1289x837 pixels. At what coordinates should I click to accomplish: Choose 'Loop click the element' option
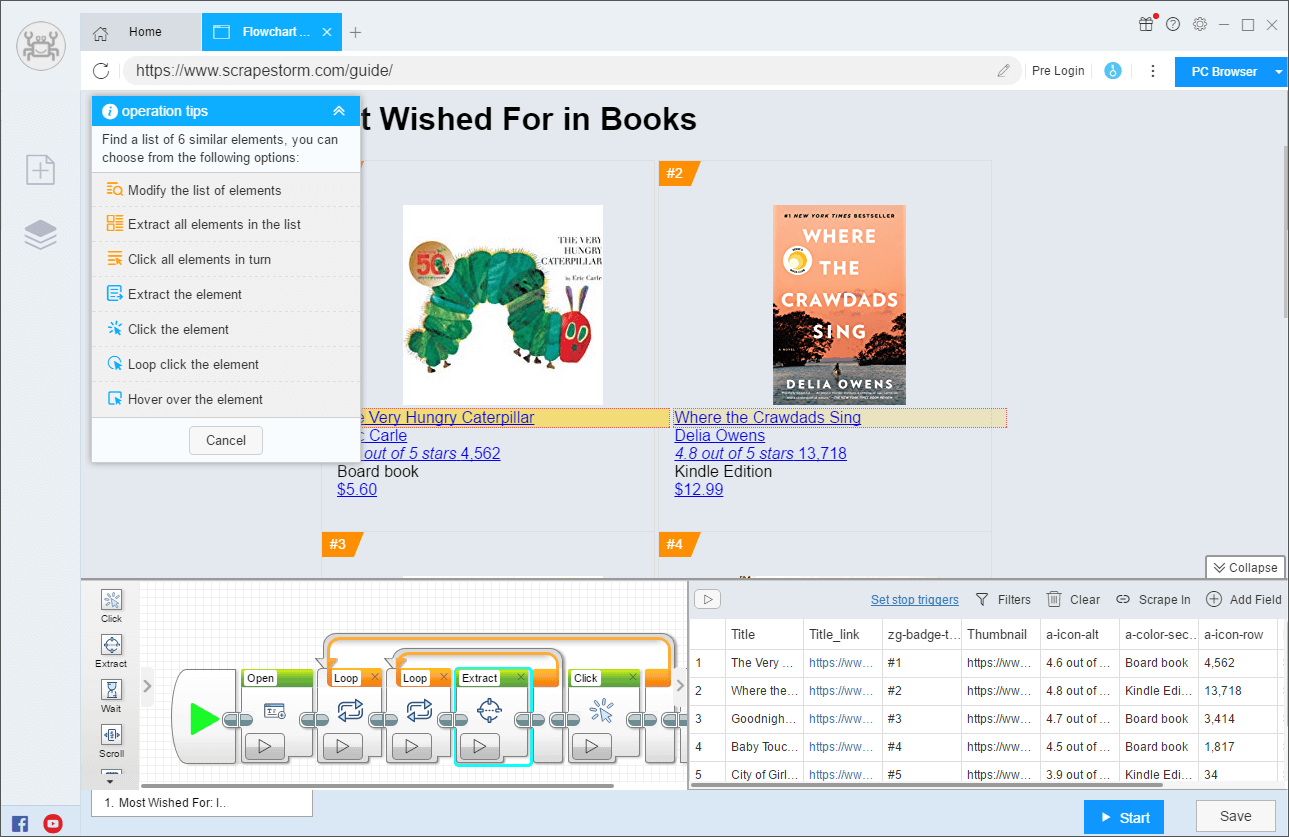tap(193, 365)
